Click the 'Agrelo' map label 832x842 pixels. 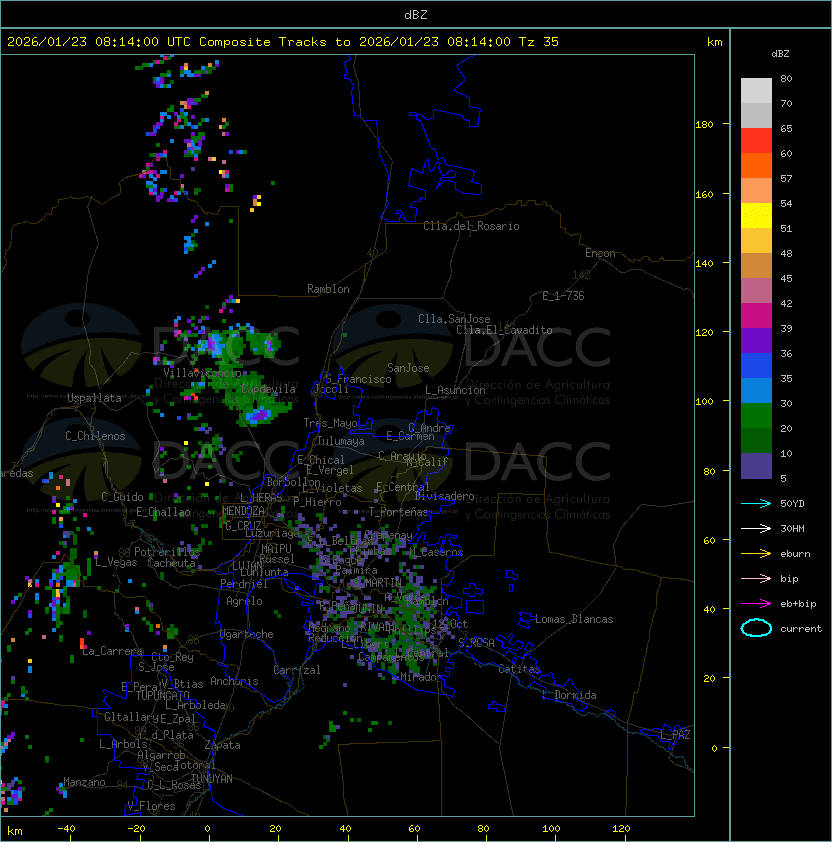point(244,601)
